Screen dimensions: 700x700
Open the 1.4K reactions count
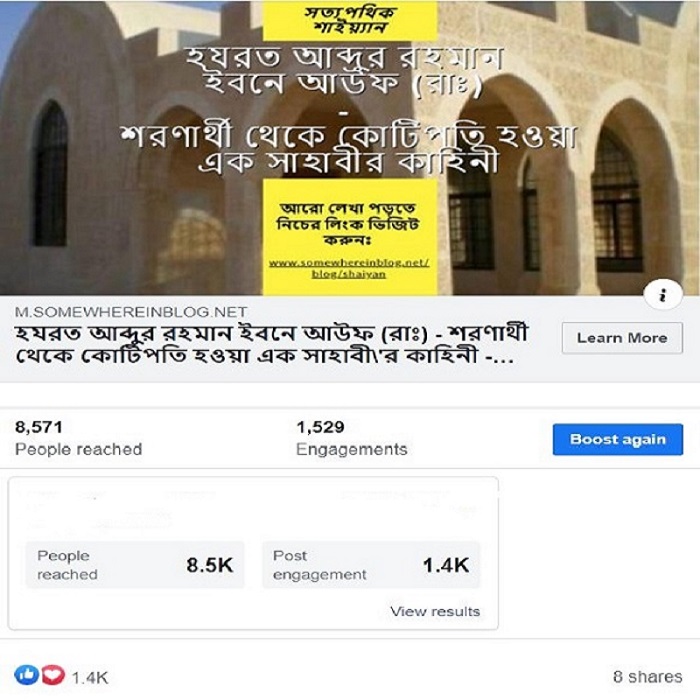pyautogui.click(x=90, y=678)
